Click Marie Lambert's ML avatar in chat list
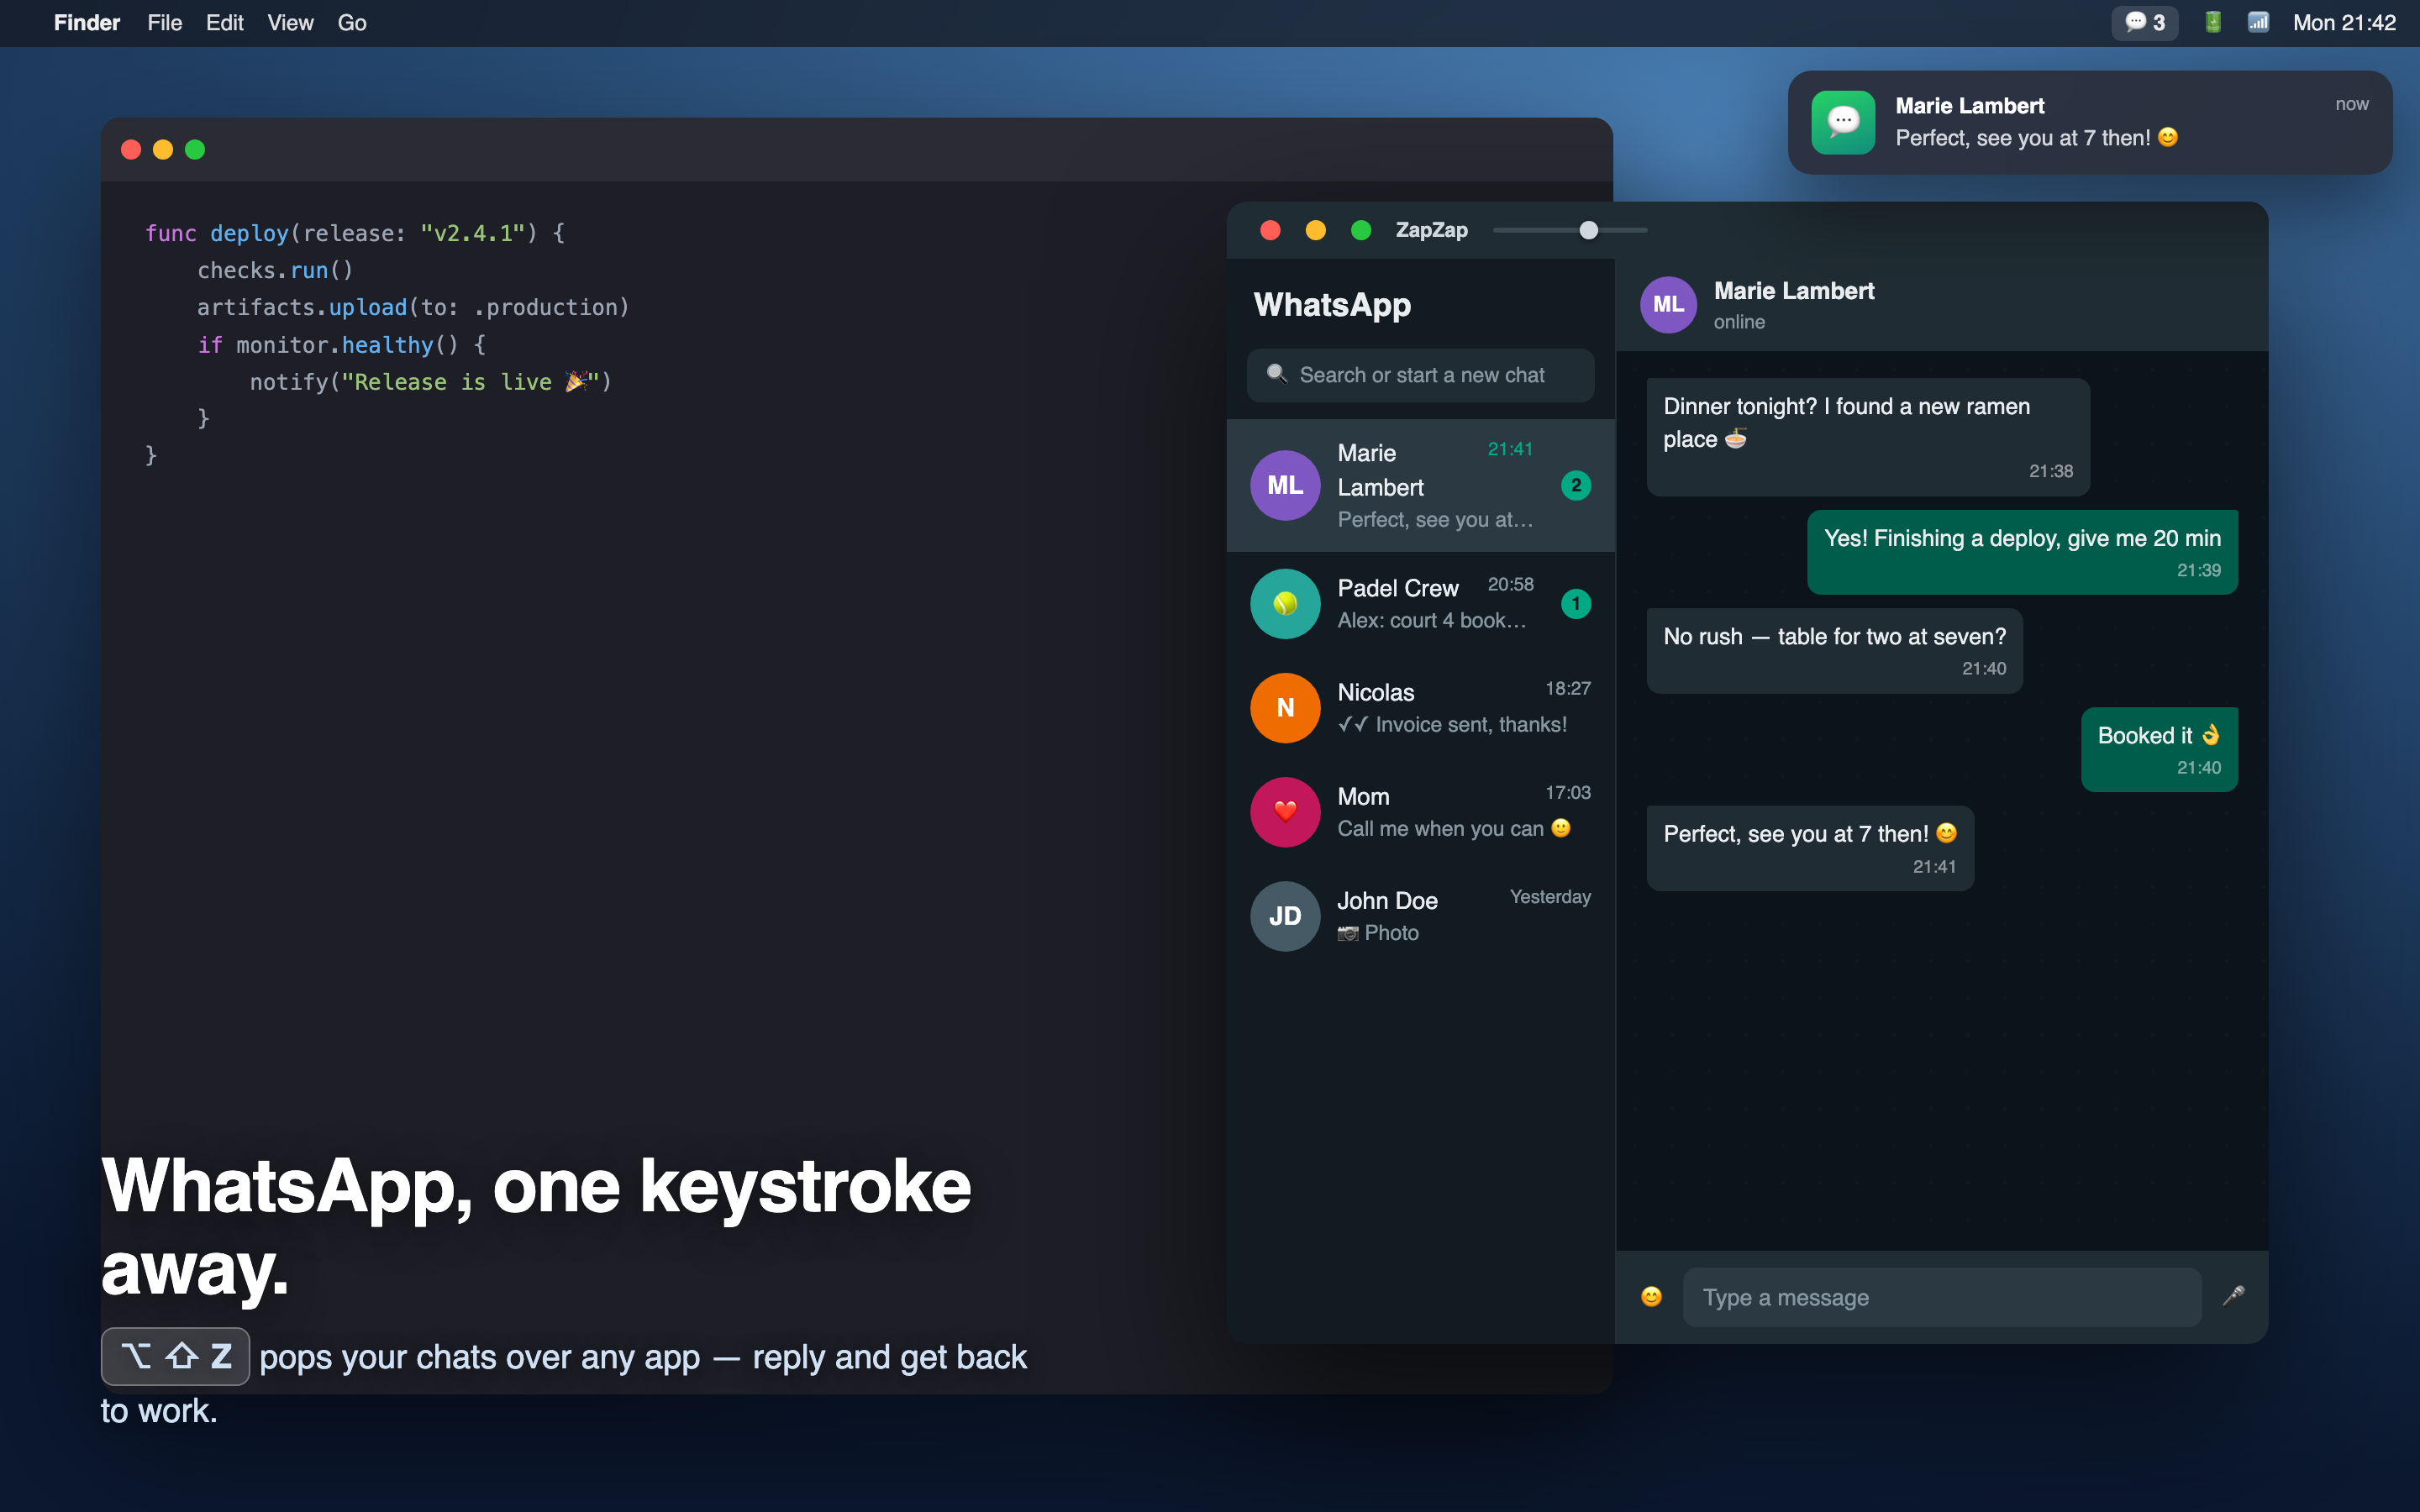Screen dimensions: 2420x1512 [1285, 485]
